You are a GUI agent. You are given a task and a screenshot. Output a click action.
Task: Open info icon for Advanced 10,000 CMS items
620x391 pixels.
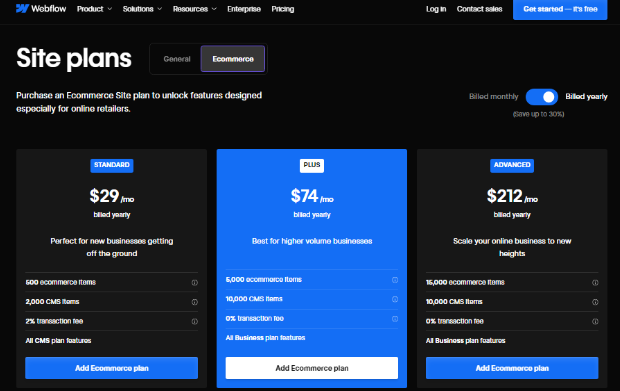(x=595, y=302)
